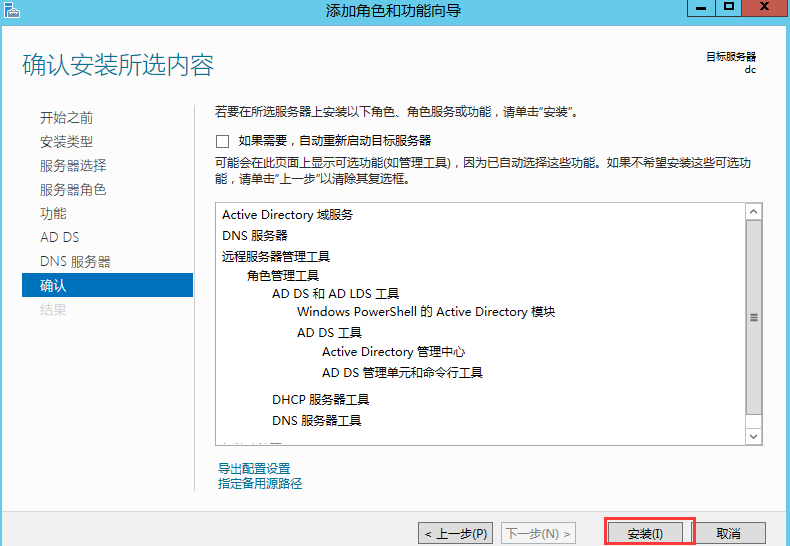The height and width of the screenshot is (546, 790).
Task: Select AD DS step in sidebar
Action: 59,237
